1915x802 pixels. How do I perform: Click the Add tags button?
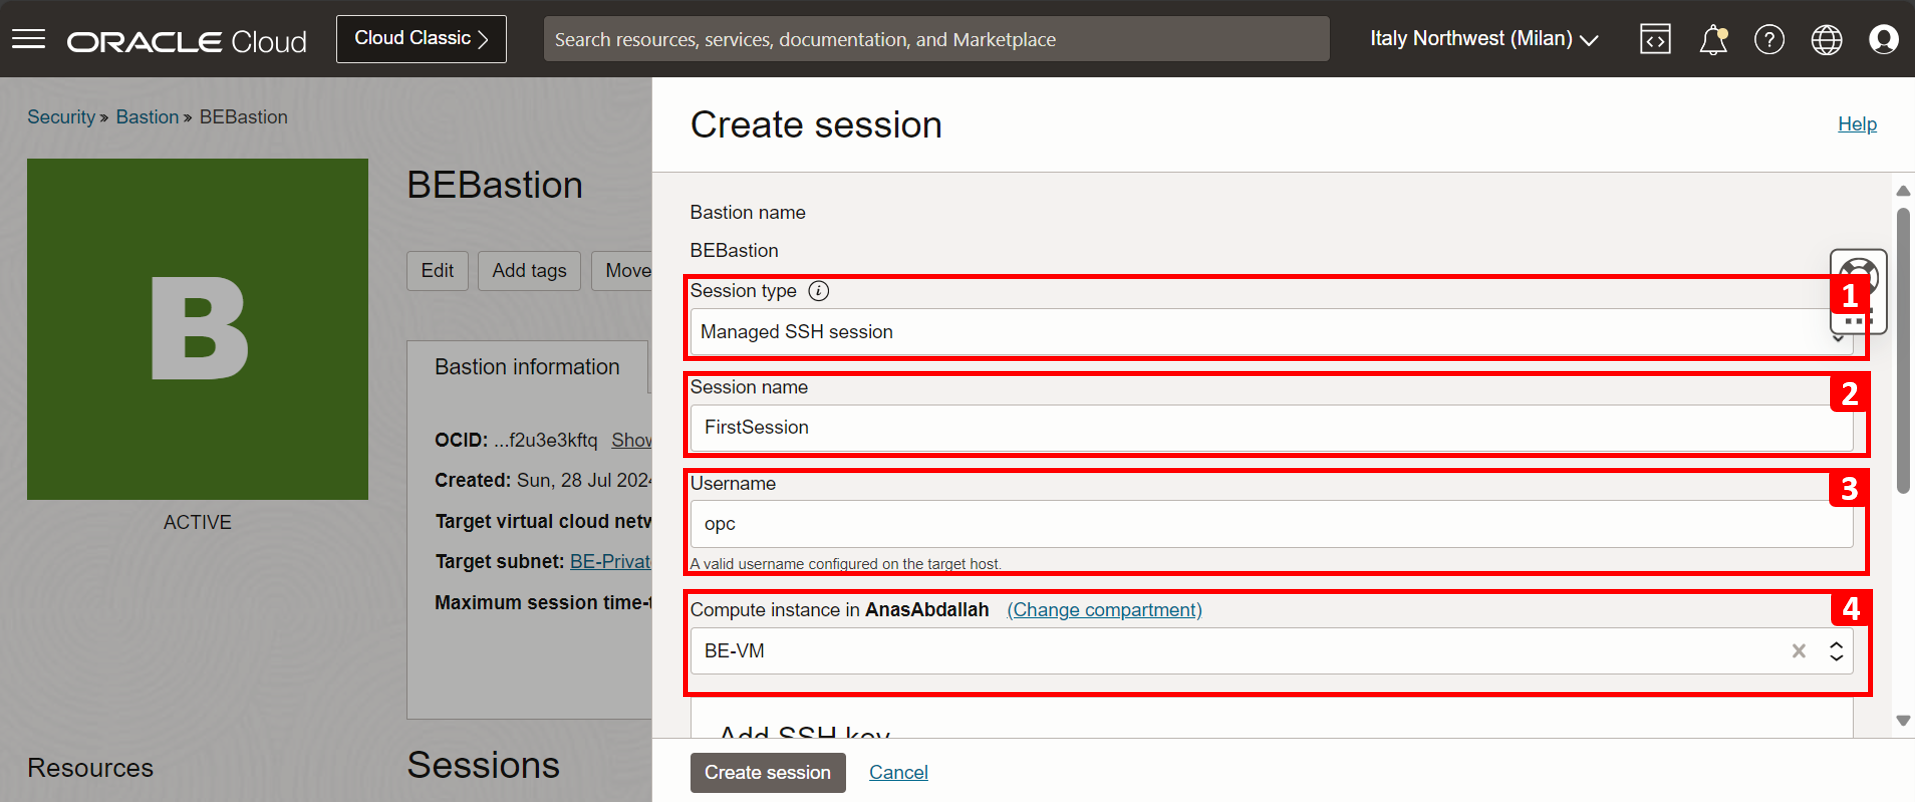pyautogui.click(x=529, y=271)
